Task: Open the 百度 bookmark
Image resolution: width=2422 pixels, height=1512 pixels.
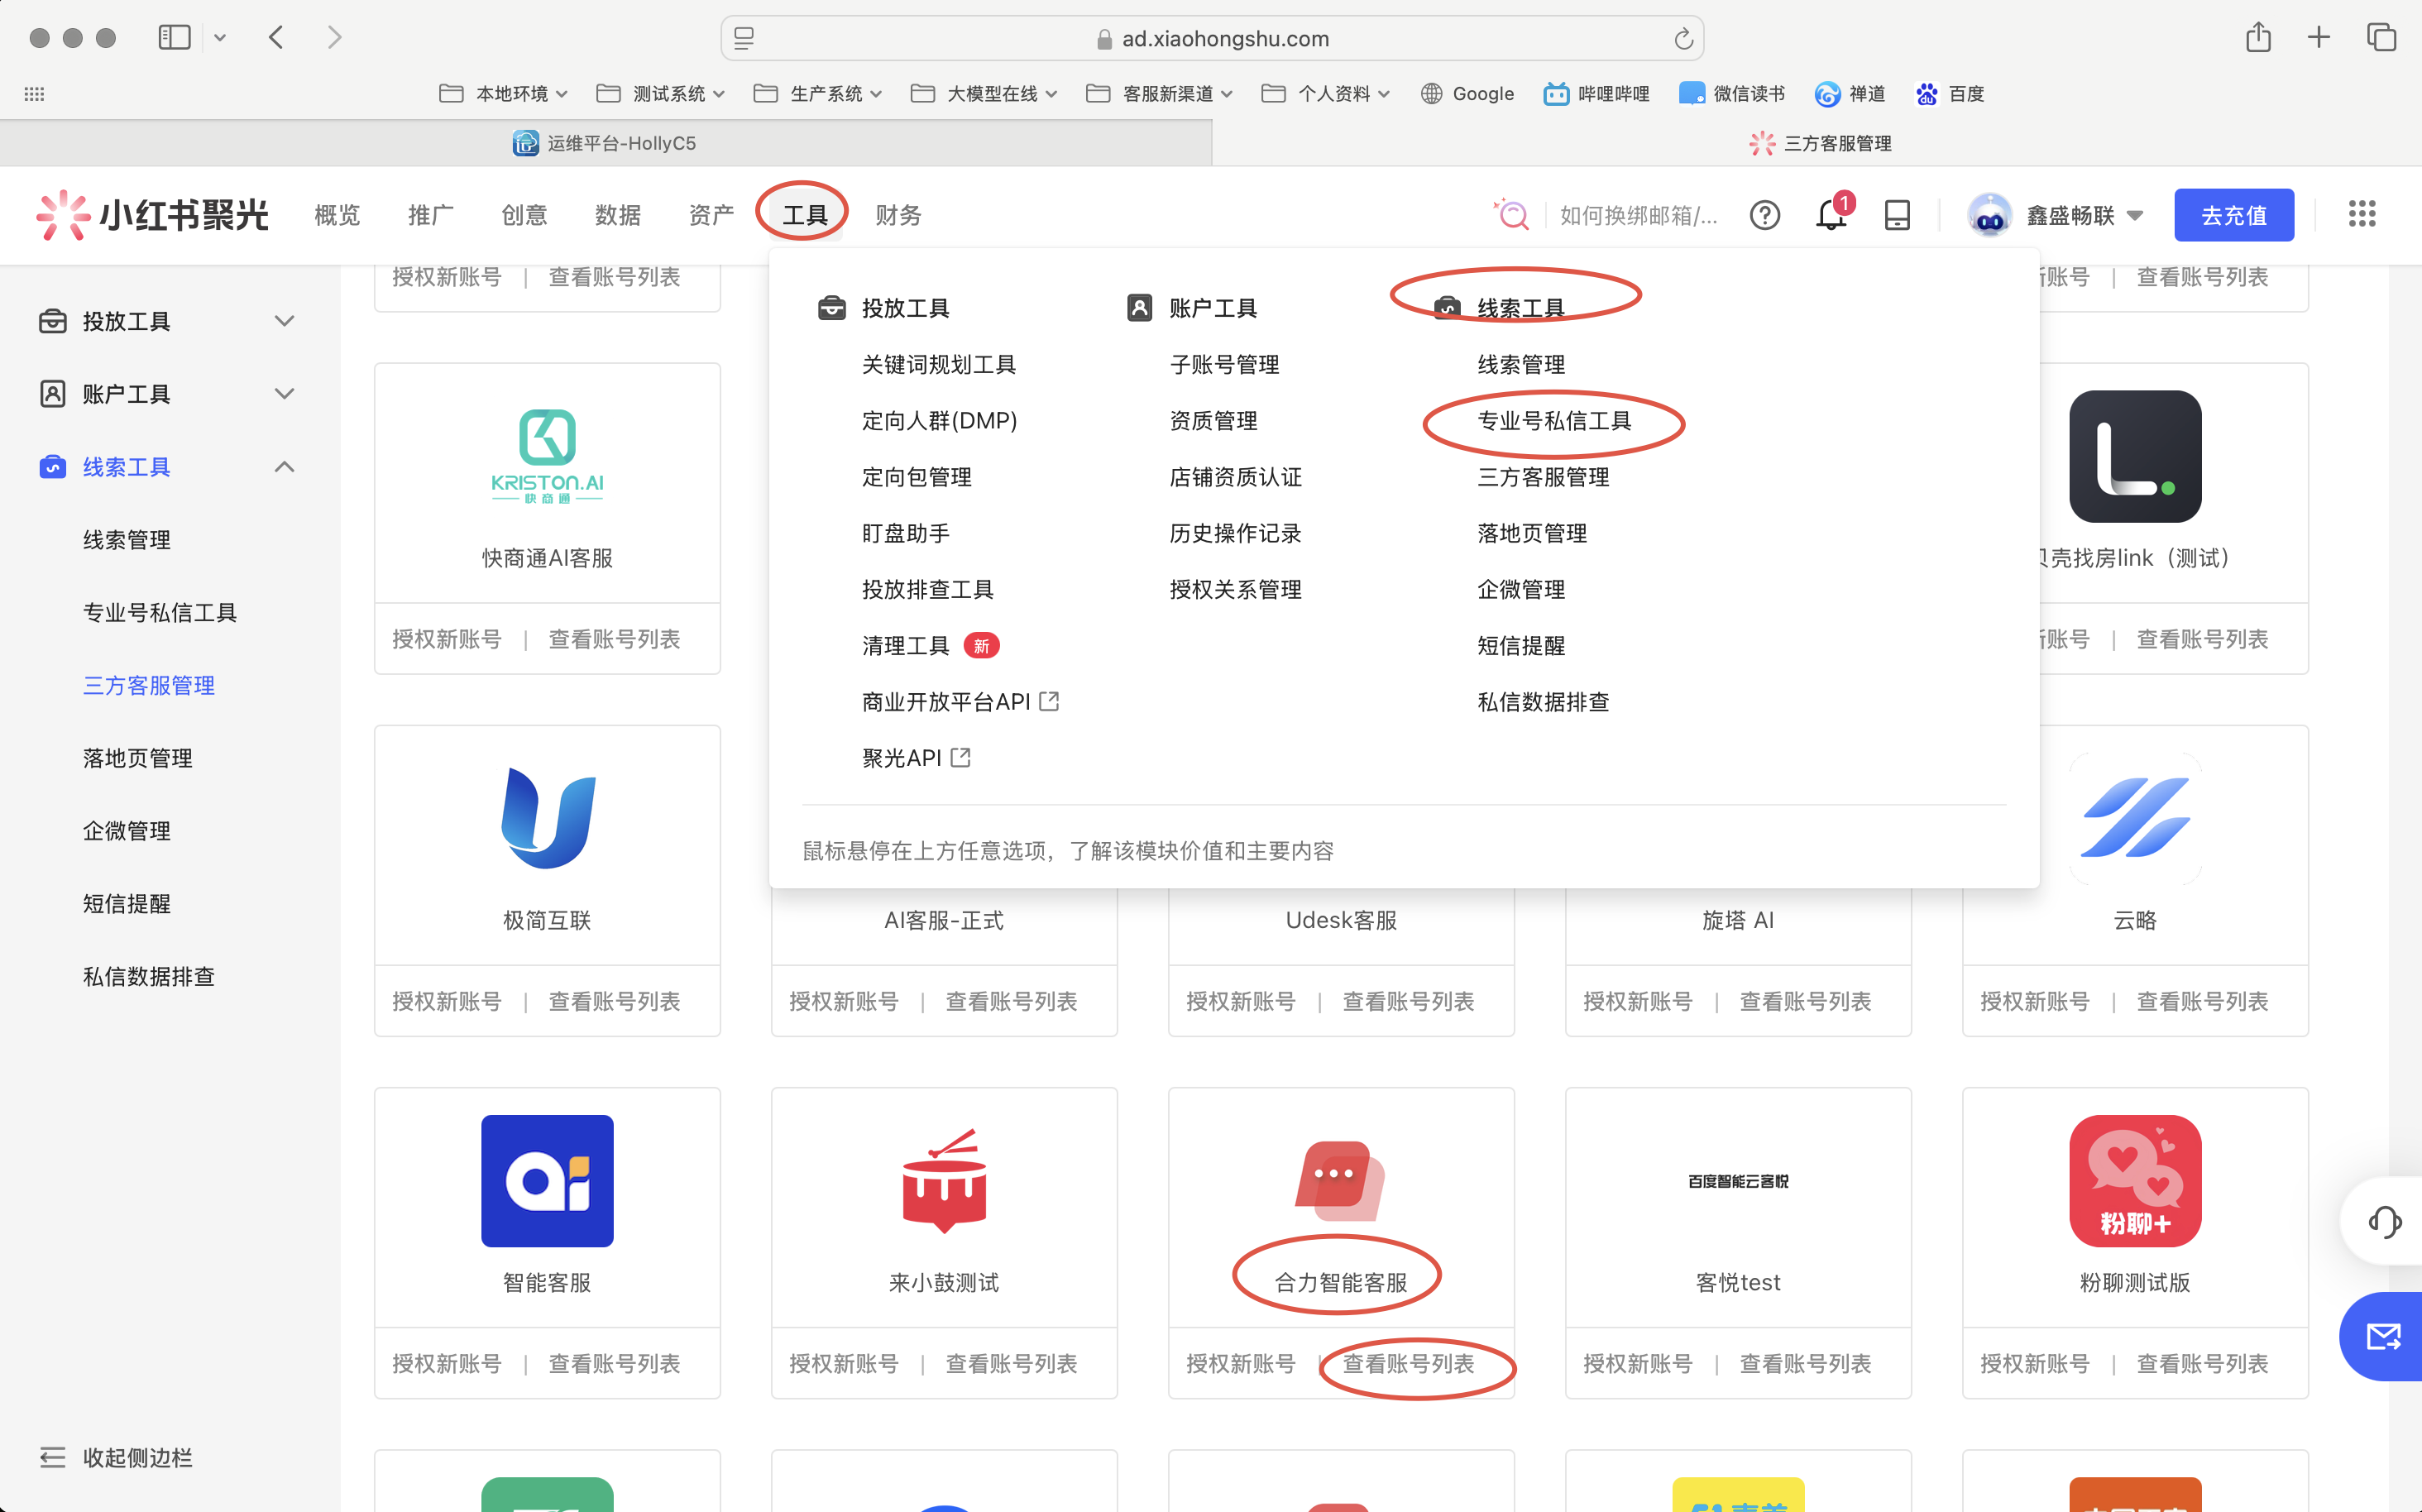Action: click(x=1949, y=94)
